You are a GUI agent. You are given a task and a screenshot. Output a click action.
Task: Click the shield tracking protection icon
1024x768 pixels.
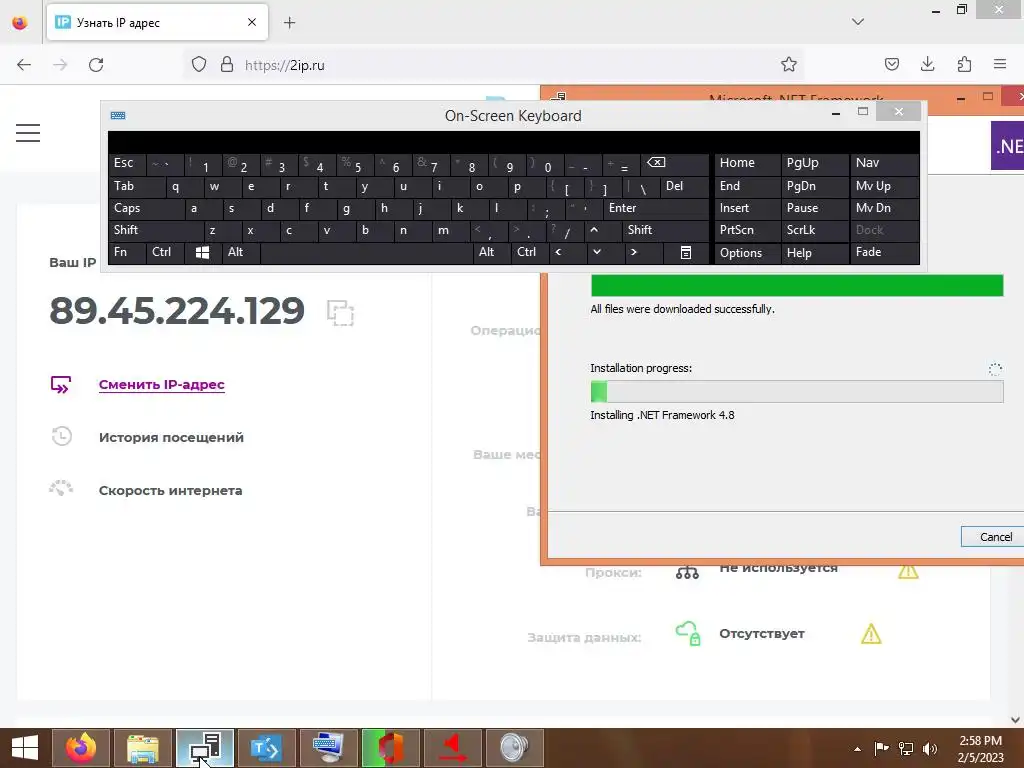tap(199, 64)
